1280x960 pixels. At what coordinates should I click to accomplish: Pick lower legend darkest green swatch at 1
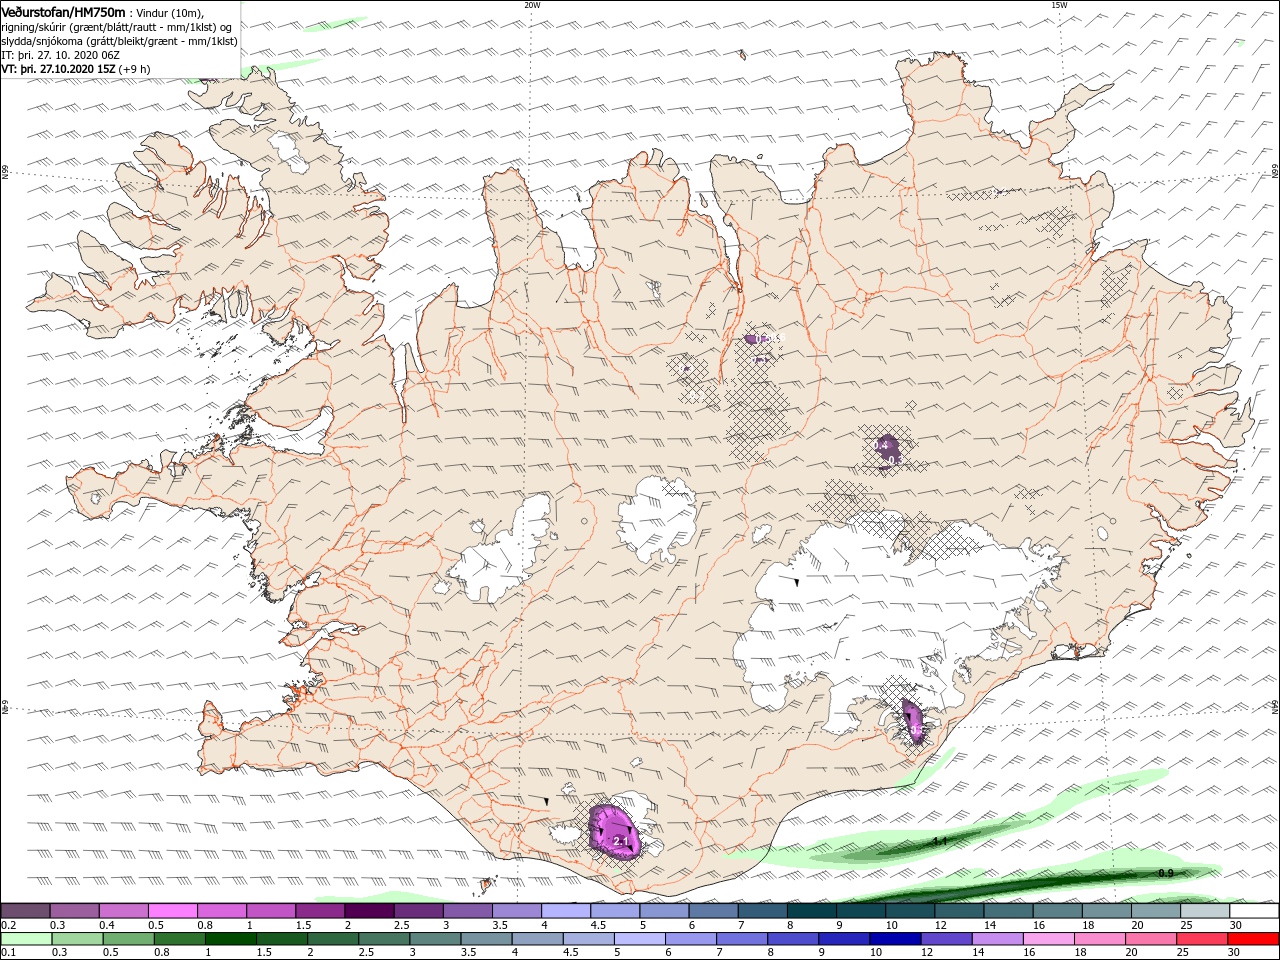pos(230,939)
